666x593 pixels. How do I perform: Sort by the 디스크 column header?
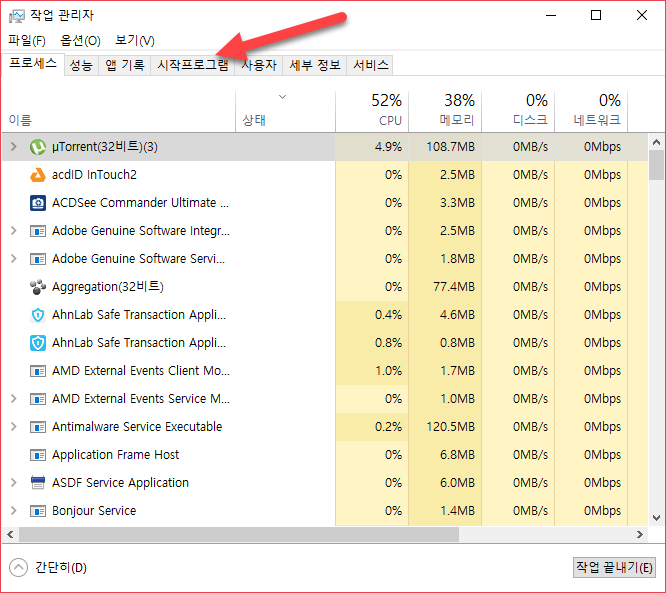coord(518,111)
